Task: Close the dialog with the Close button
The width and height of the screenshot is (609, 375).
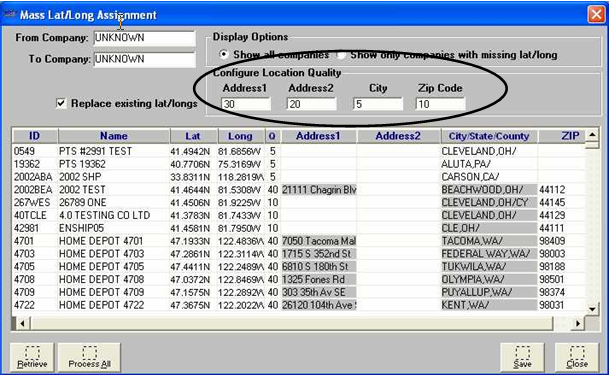Action: [577, 358]
